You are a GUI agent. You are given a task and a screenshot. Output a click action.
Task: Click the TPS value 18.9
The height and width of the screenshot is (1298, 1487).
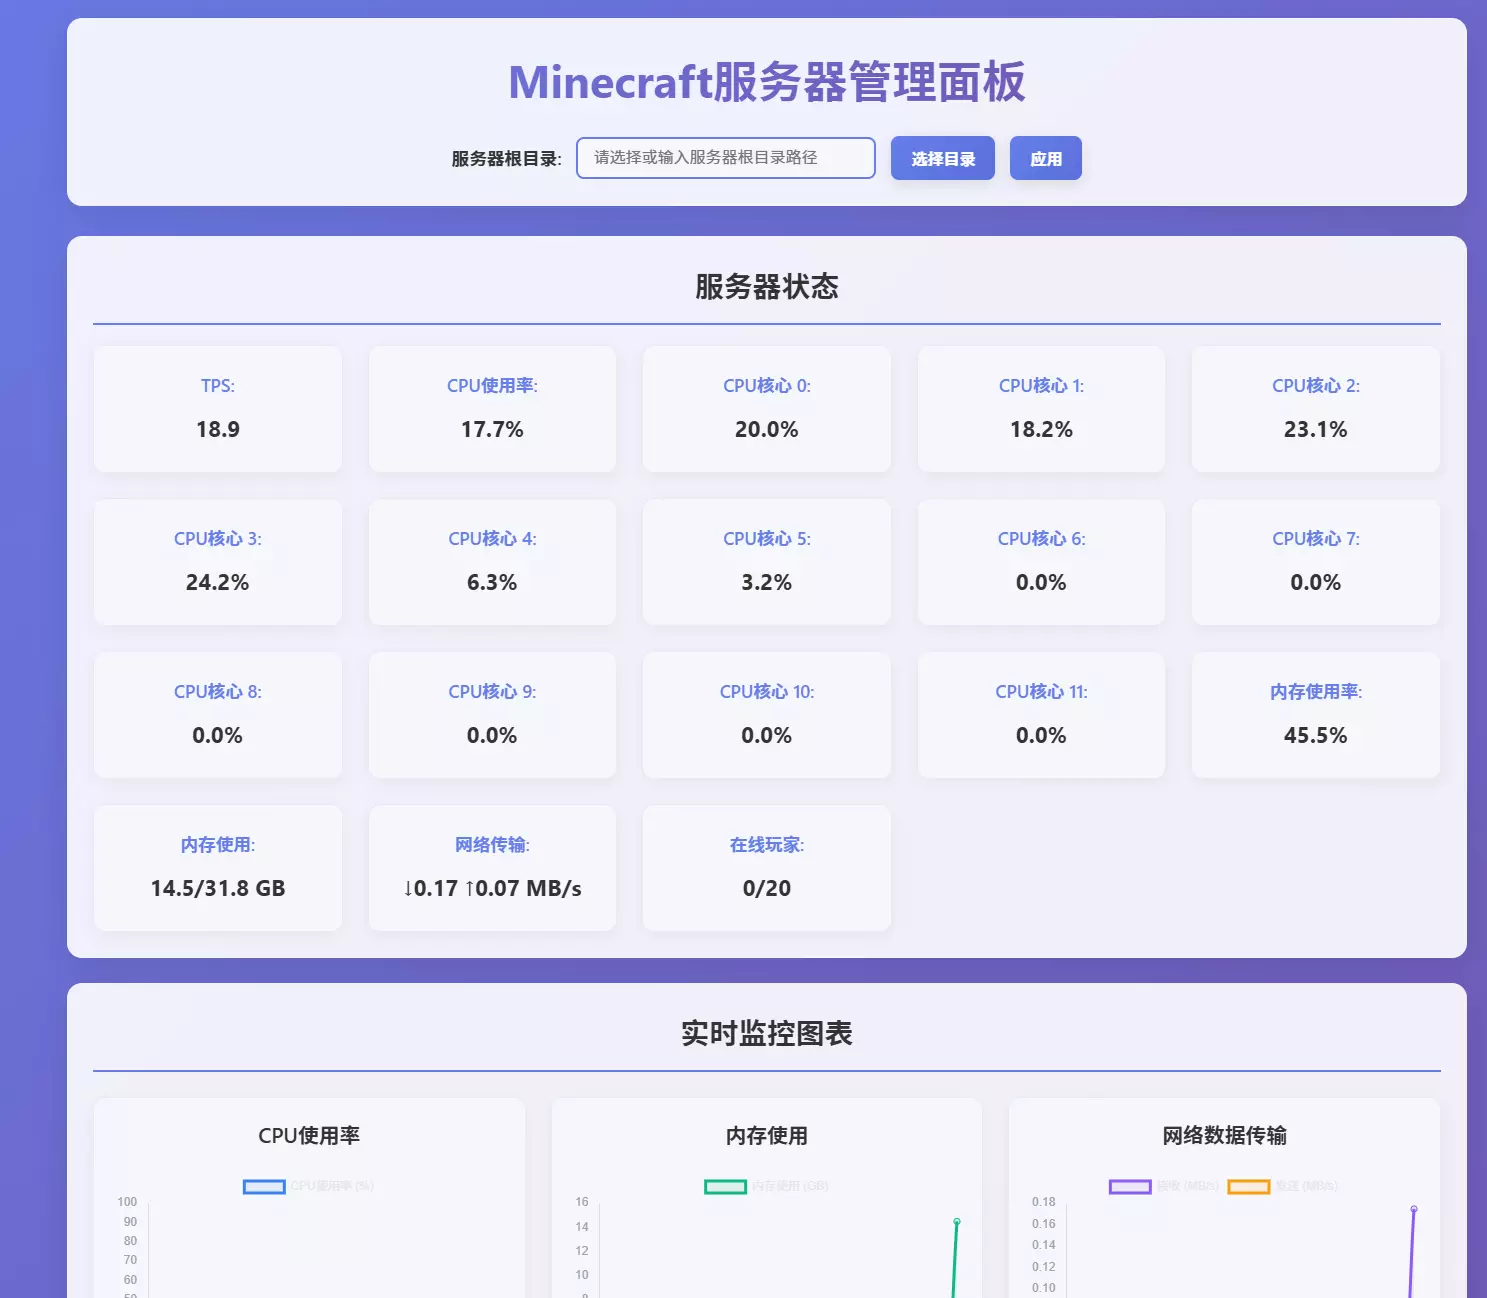coord(218,429)
